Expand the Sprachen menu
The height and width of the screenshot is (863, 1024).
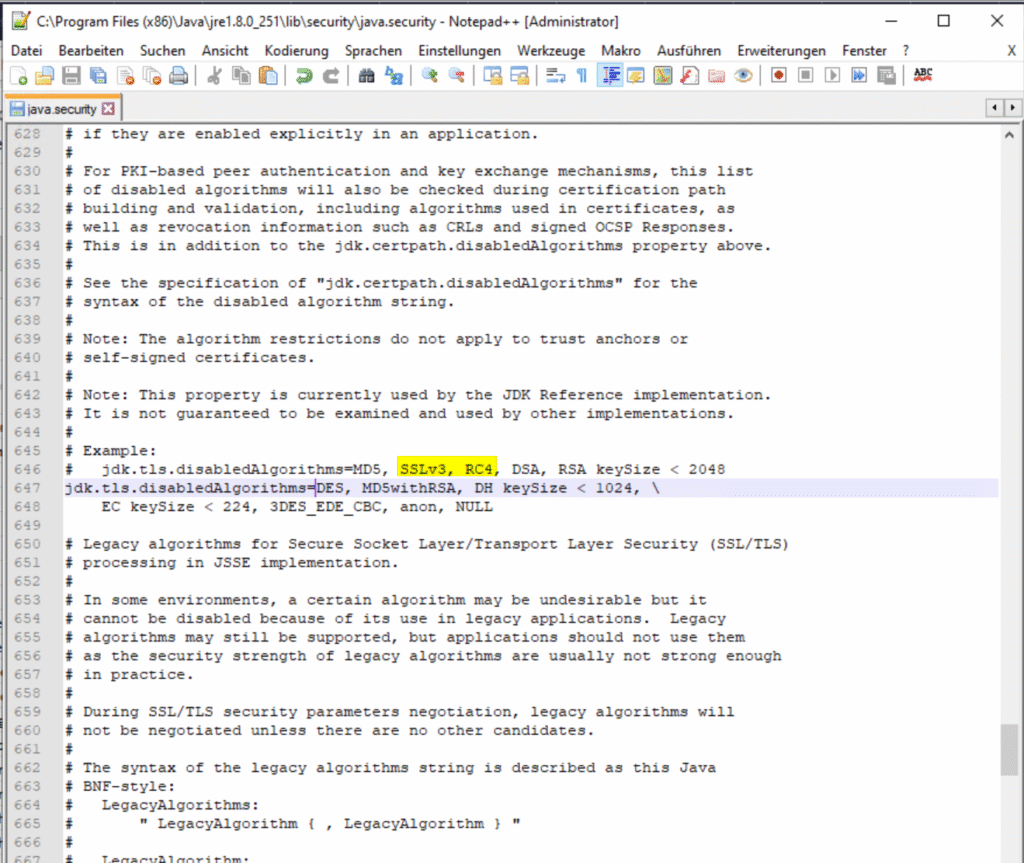click(x=373, y=50)
